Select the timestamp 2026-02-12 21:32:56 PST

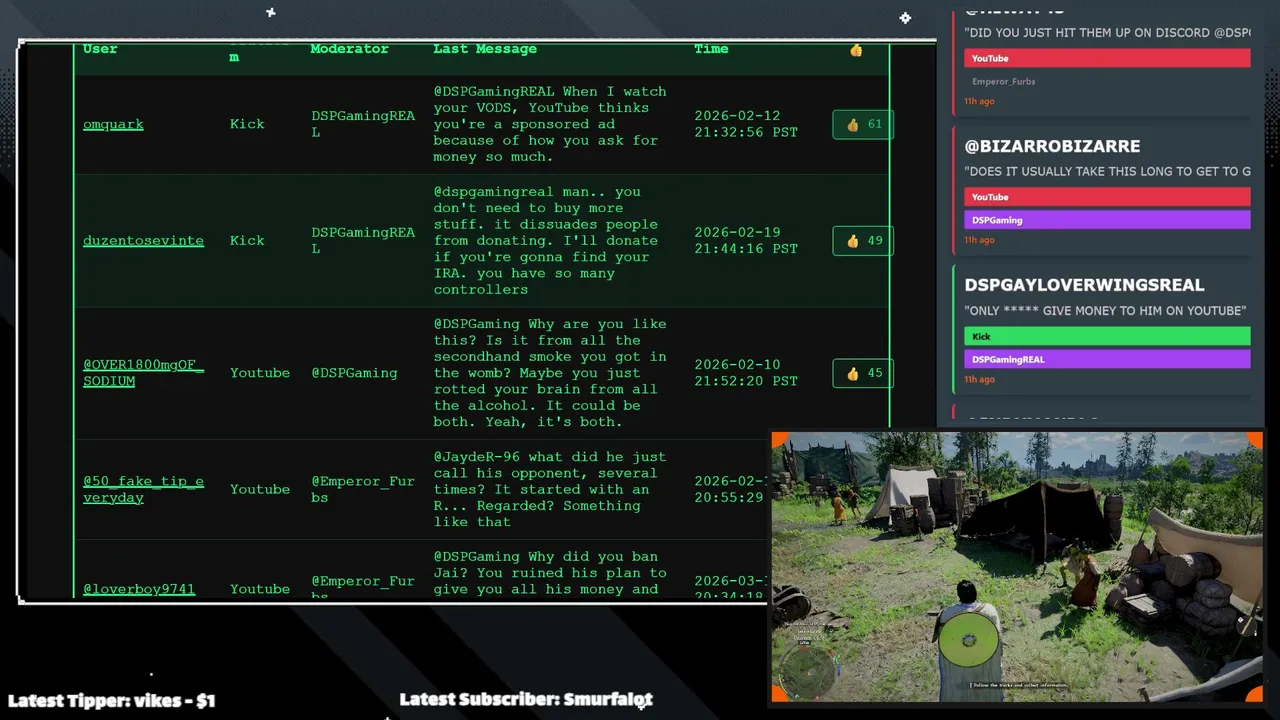[746, 124]
